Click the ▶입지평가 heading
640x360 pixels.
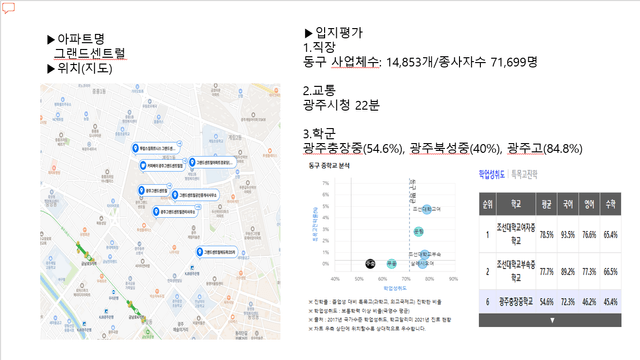tap(334, 32)
